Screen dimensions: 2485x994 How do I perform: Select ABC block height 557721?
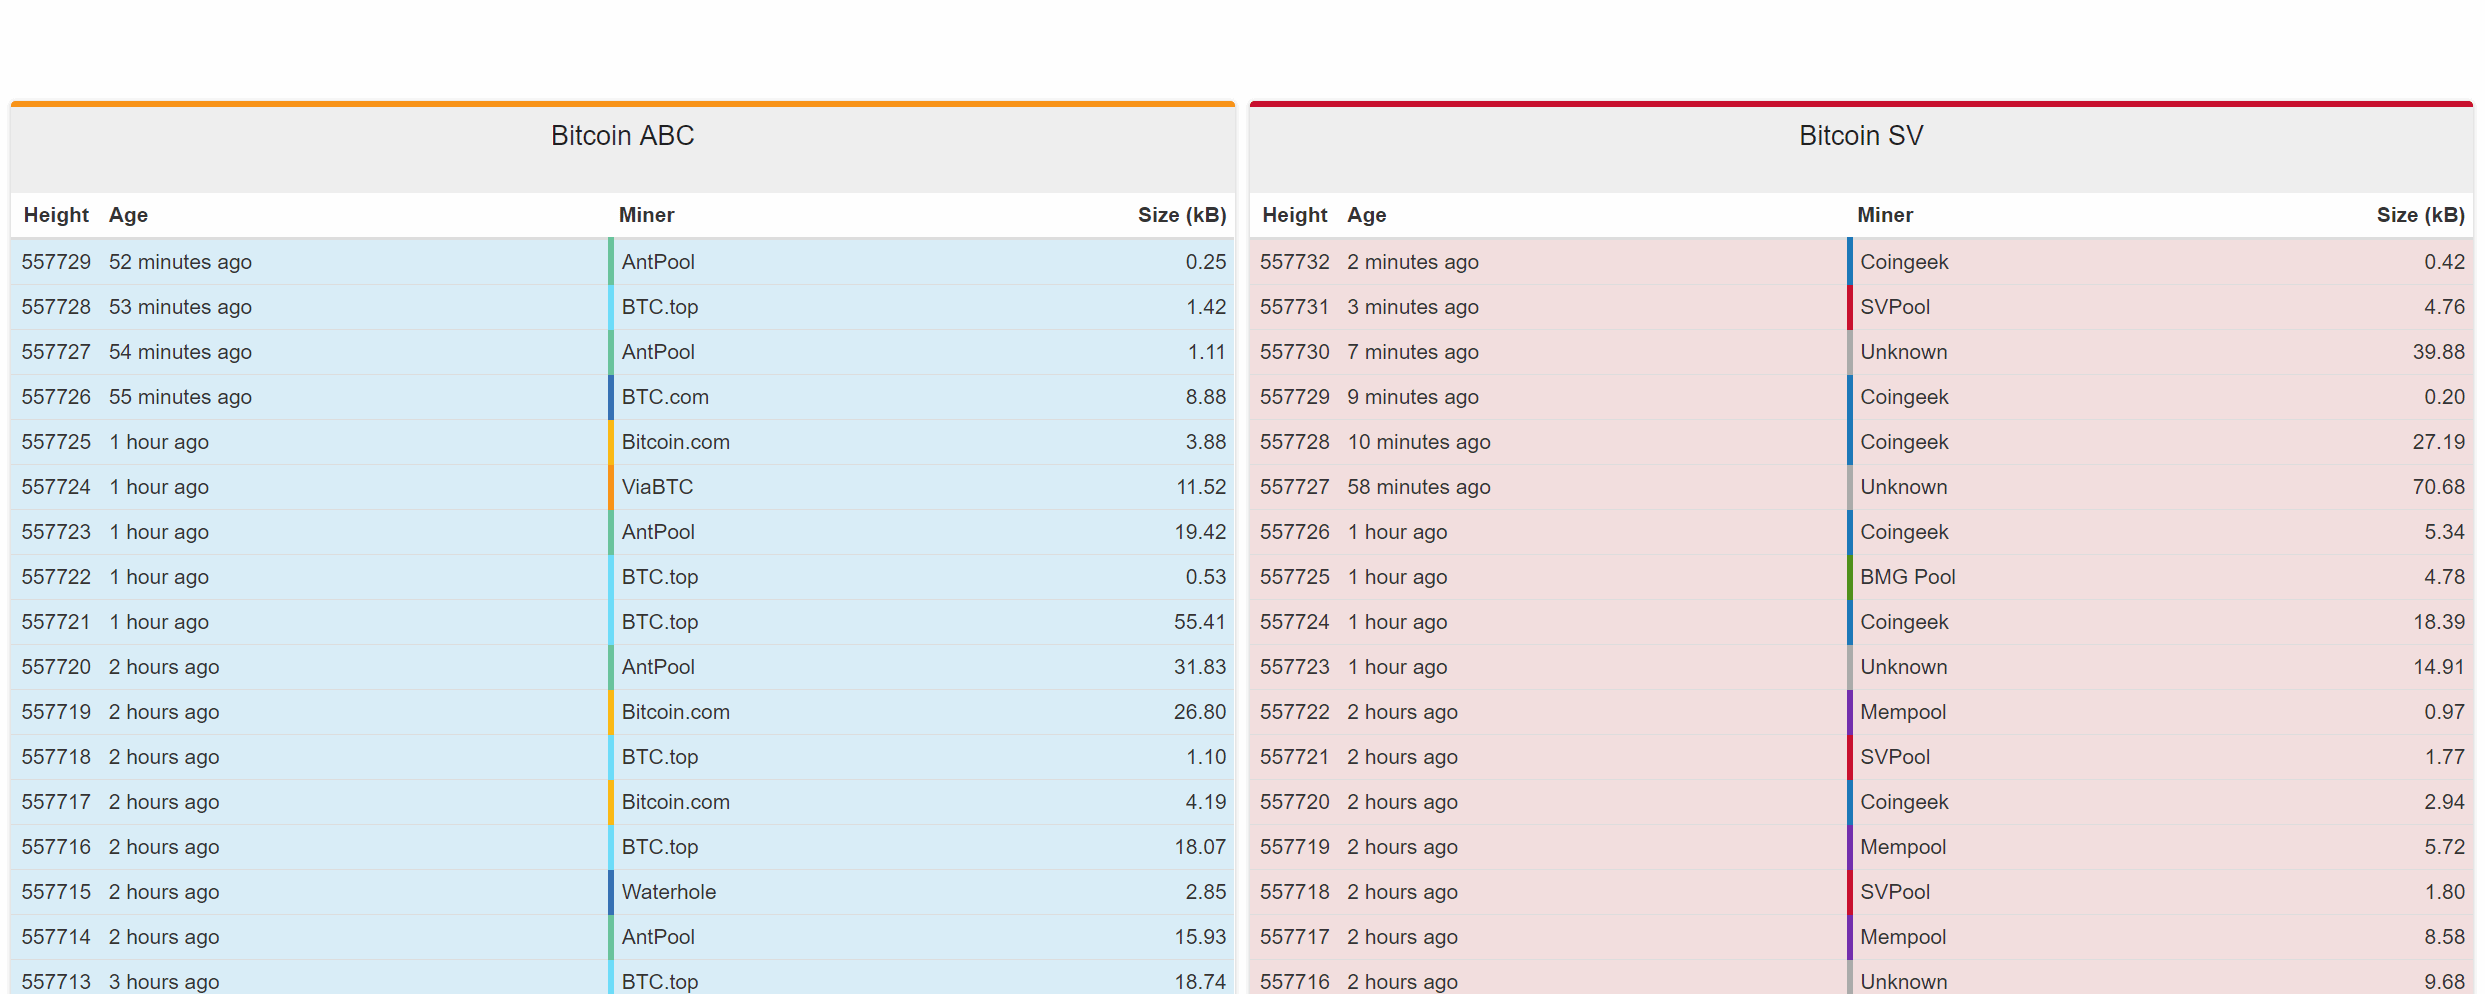click(56, 622)
